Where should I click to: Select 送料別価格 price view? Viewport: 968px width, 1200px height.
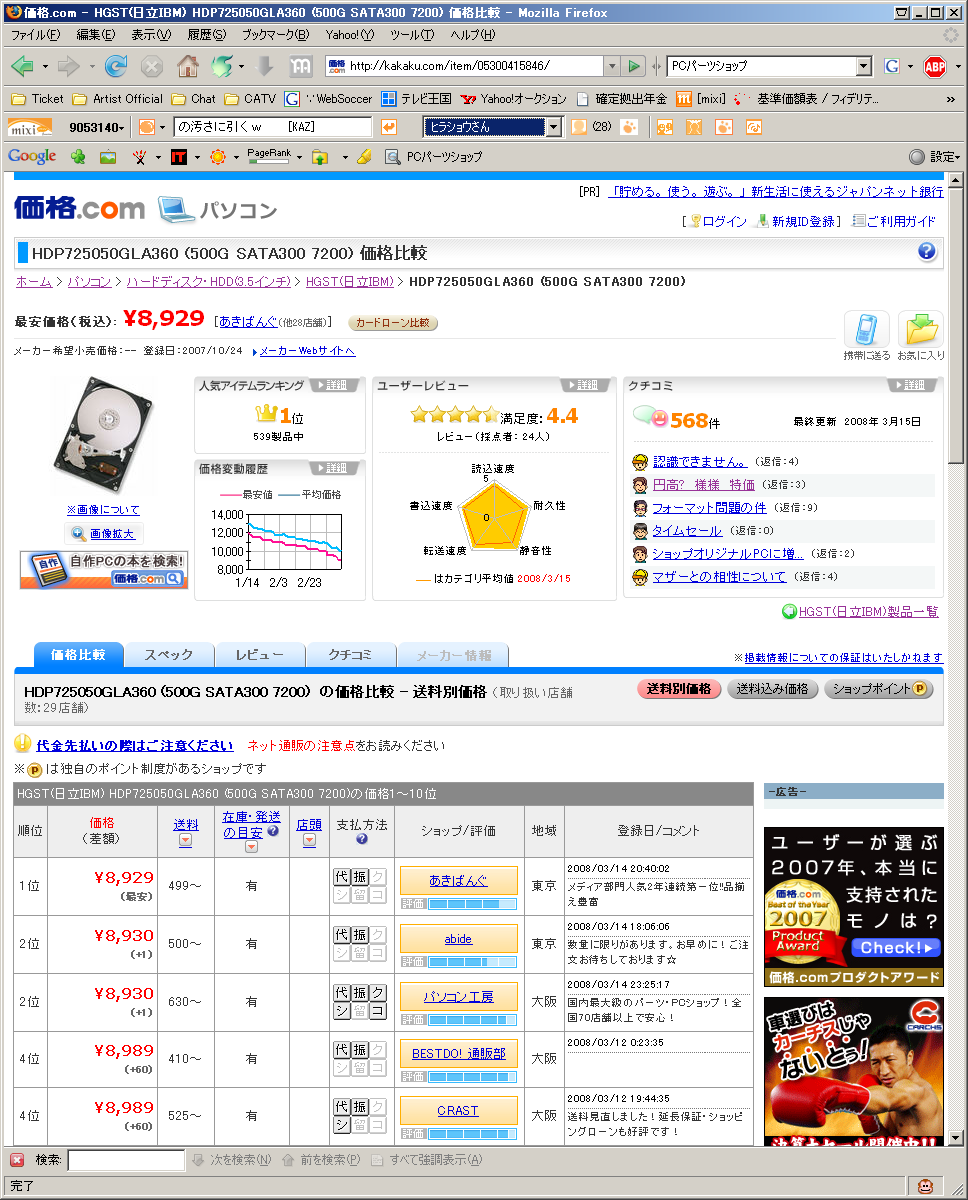click(x=679, y=689)
